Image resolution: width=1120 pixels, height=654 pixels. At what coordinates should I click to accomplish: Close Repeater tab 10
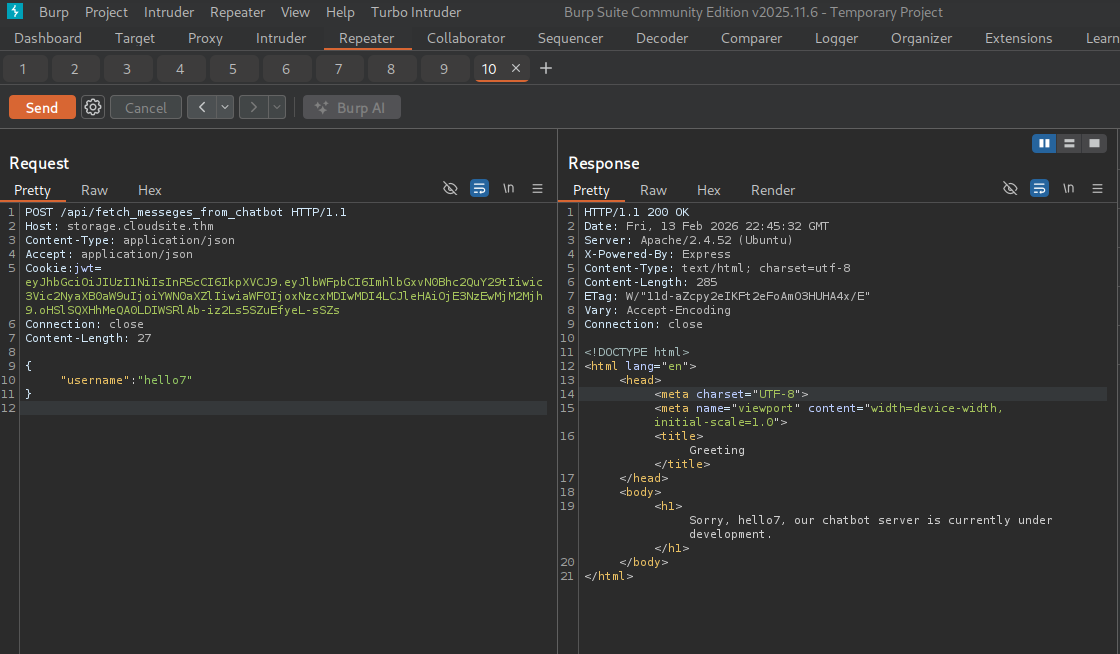[x=516, y=68]
